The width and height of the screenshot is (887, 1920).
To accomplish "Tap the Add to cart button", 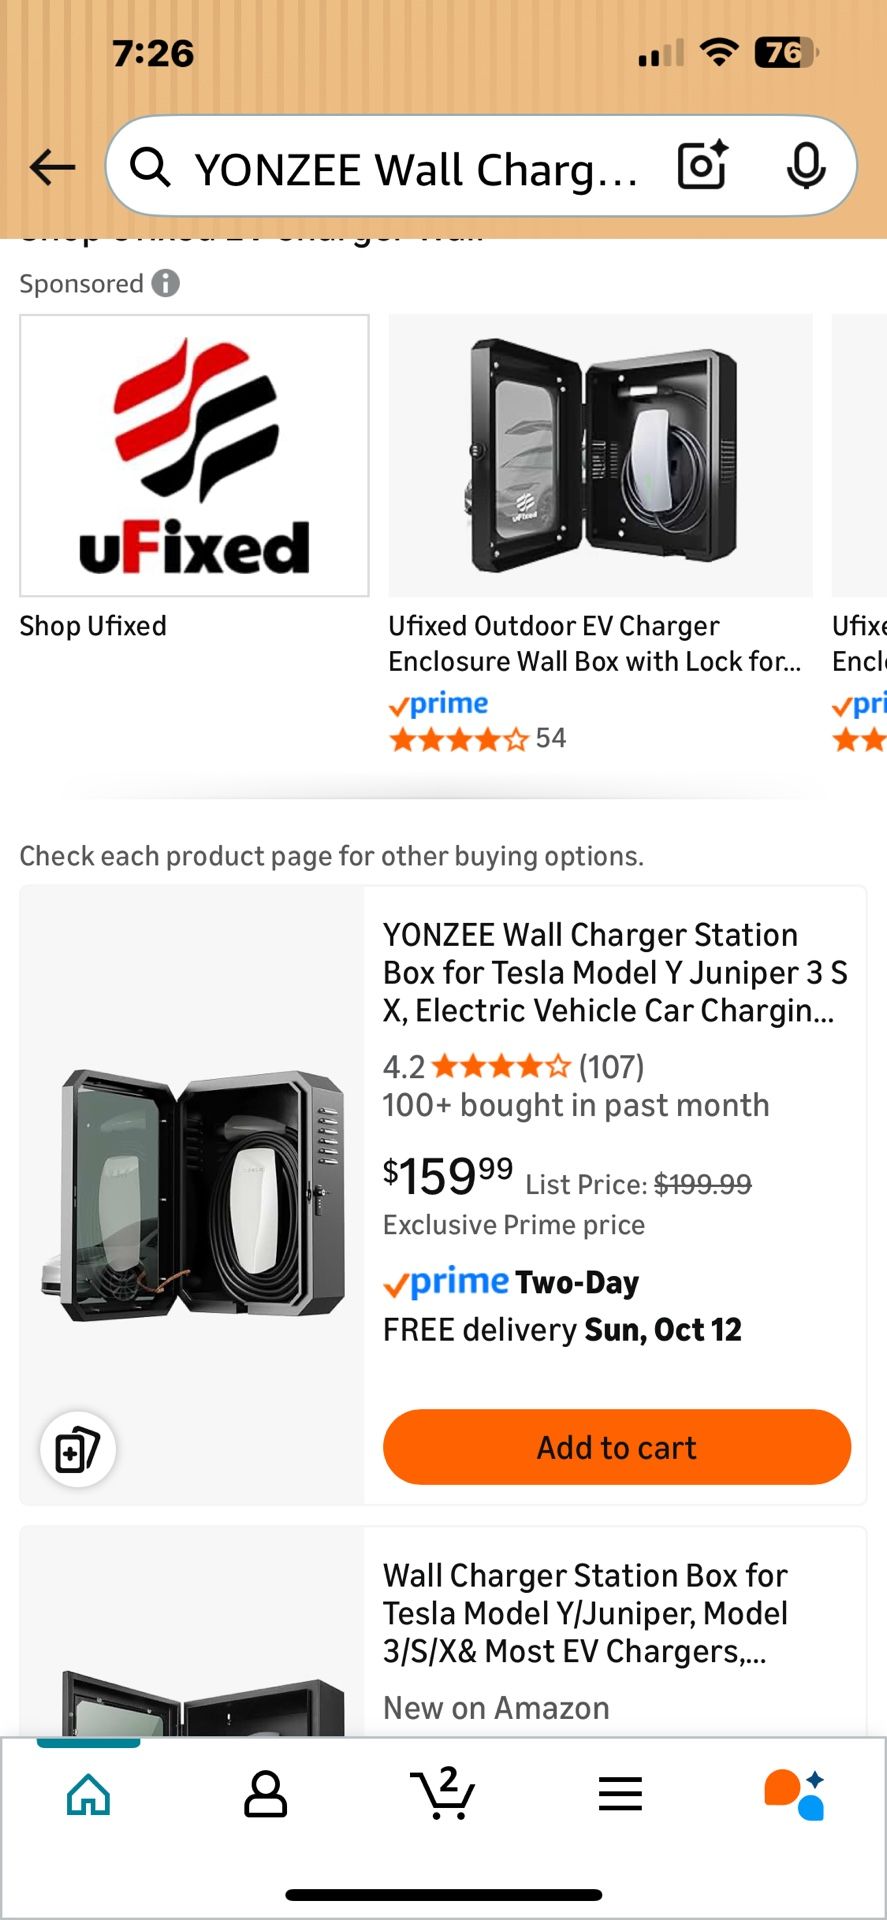I will coord(615,1447).
